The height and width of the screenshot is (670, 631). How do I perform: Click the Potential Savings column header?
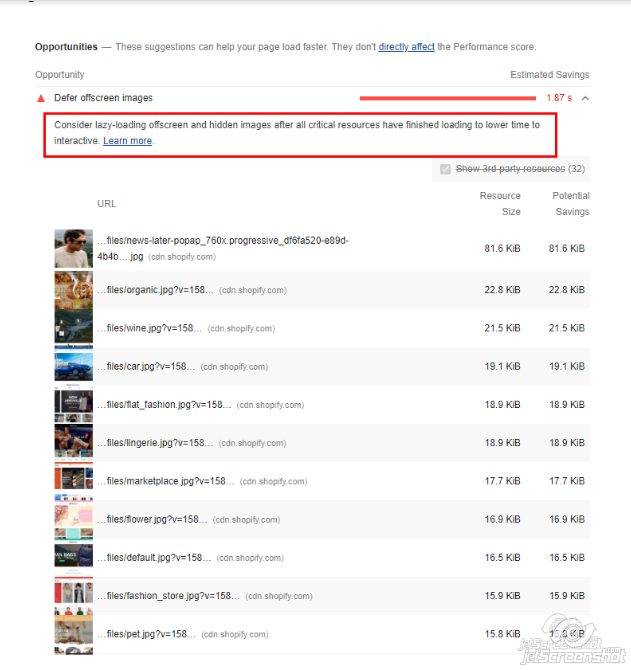click(570, 204)
